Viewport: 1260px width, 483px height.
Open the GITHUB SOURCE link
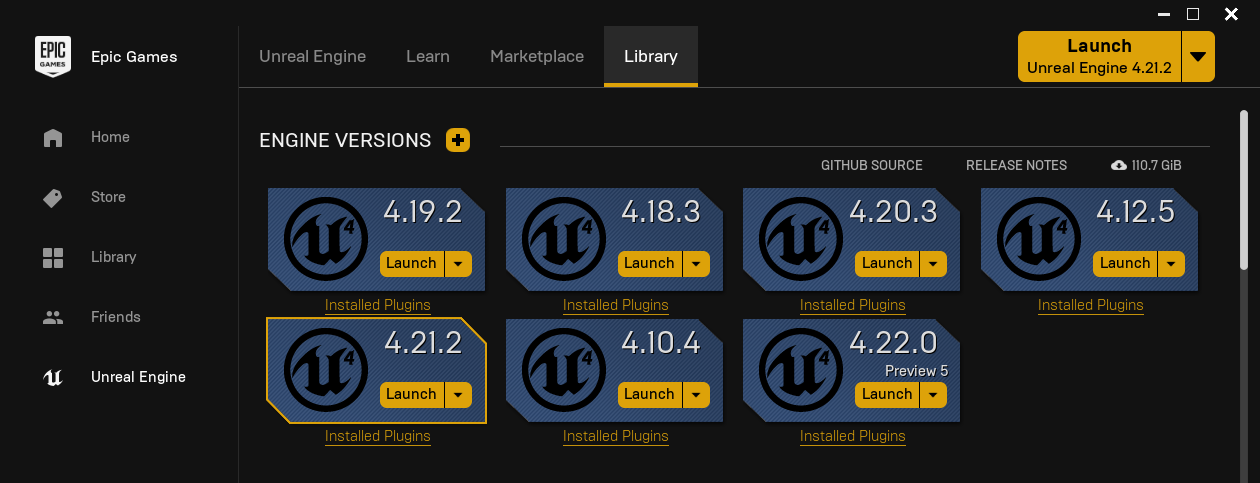point(872,165)
